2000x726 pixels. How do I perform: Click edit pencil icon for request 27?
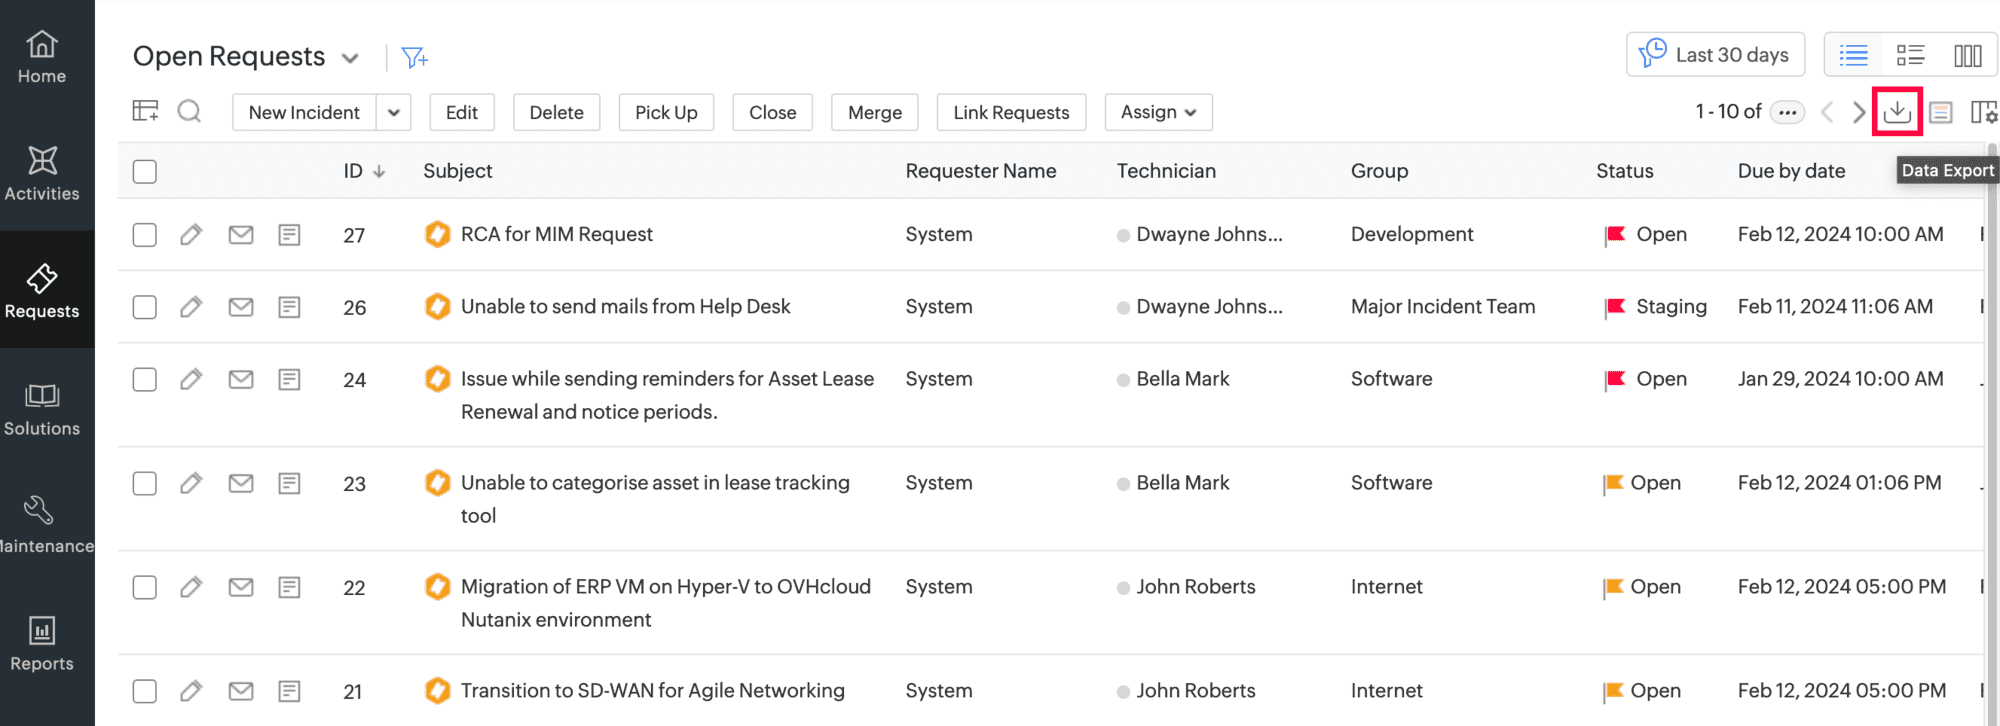191,235
